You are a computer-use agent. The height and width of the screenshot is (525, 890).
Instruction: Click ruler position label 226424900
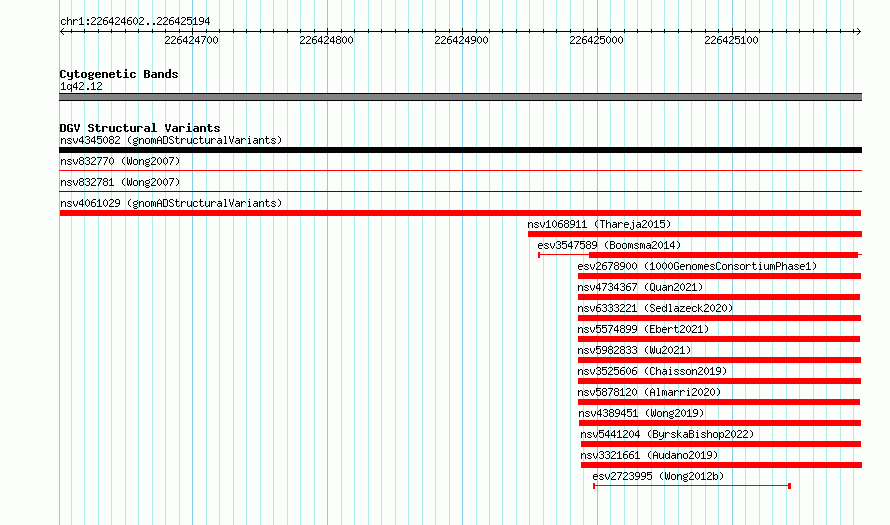tap(461, 40)
